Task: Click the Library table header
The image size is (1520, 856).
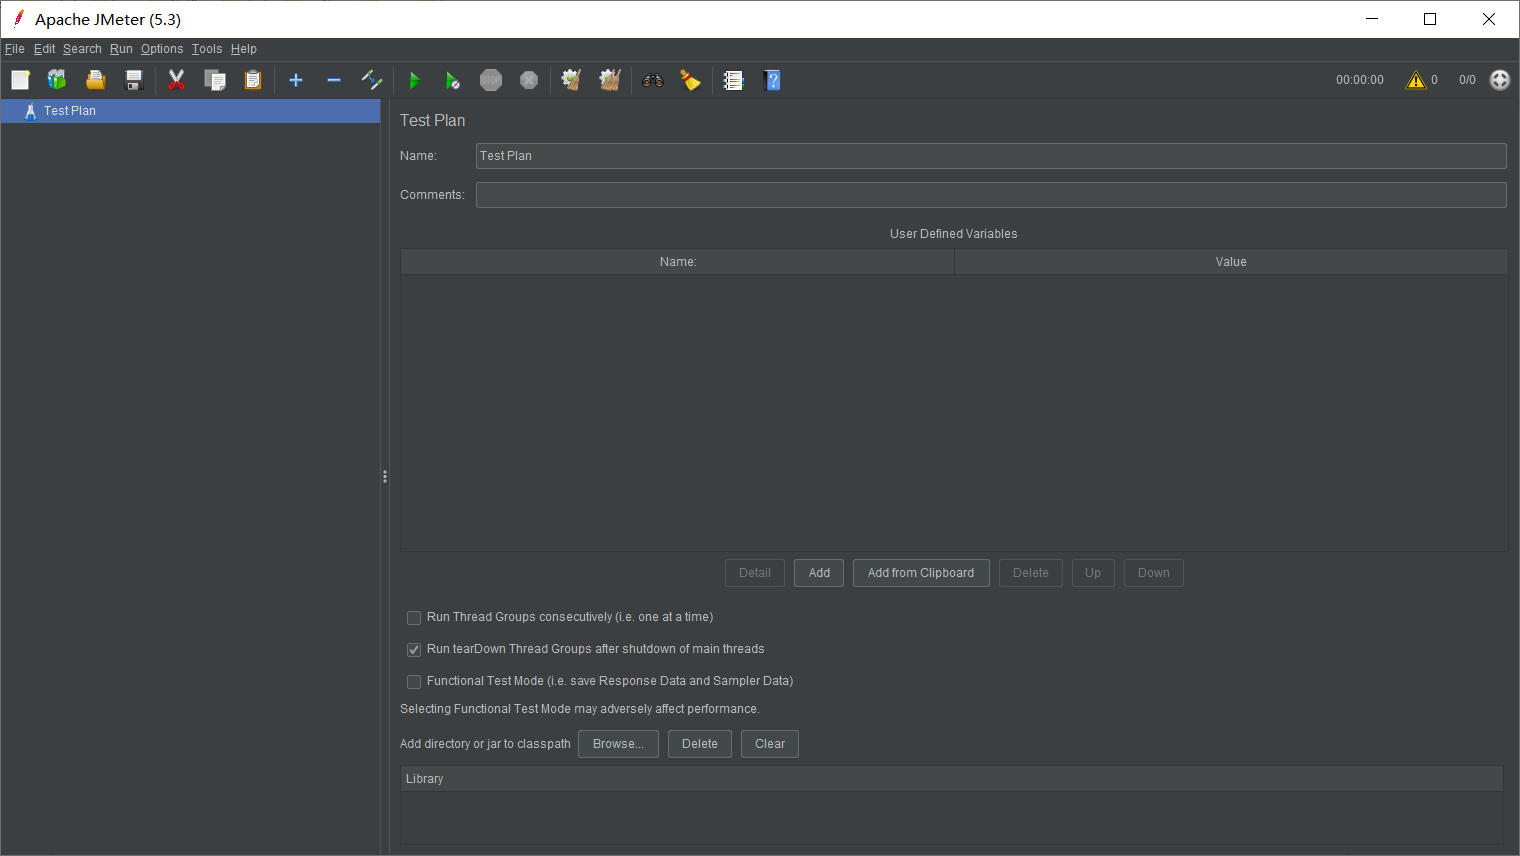Action: click(952, 779)
